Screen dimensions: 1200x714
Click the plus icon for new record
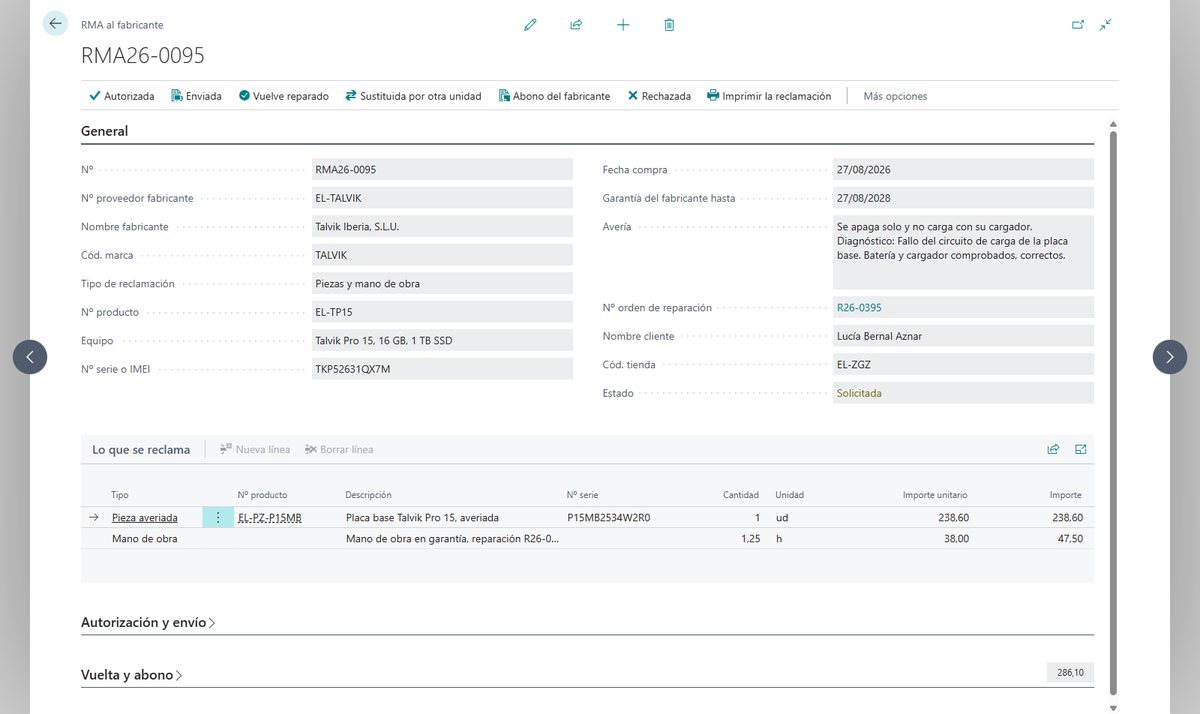[623, 25]
